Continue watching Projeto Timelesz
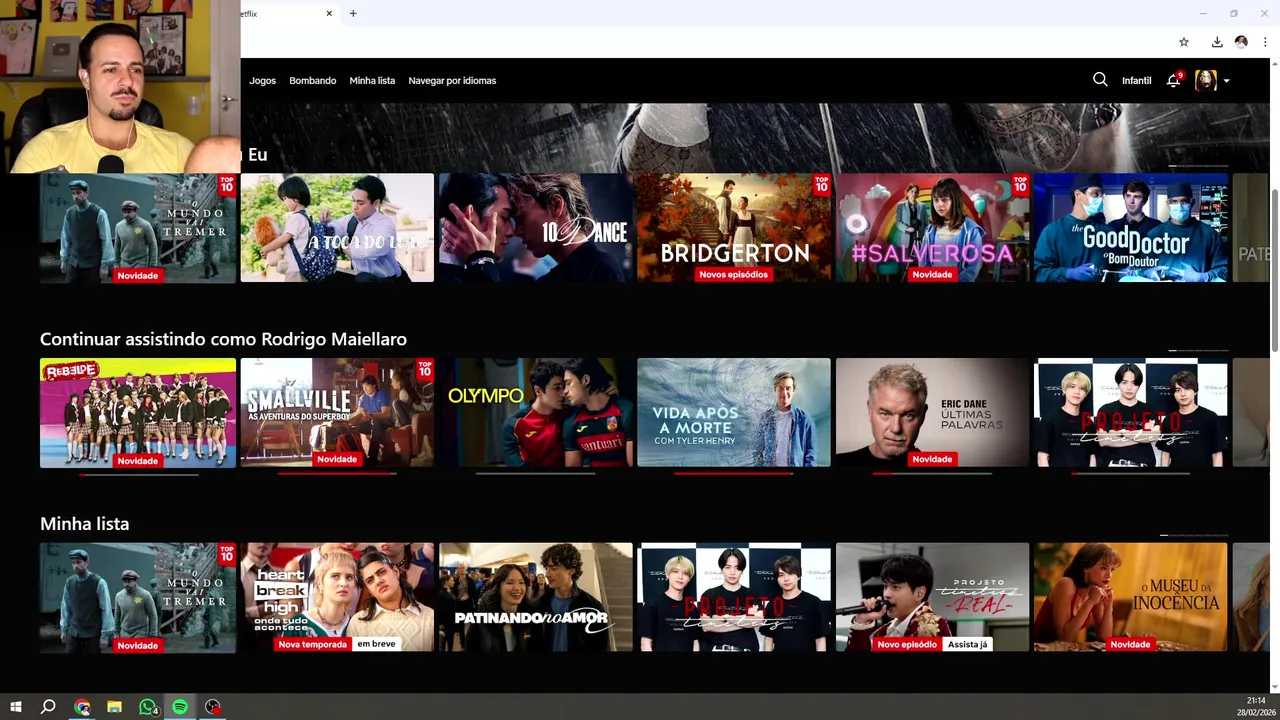The height and width of the screenshot is (720, 1280). (1131, 412)
